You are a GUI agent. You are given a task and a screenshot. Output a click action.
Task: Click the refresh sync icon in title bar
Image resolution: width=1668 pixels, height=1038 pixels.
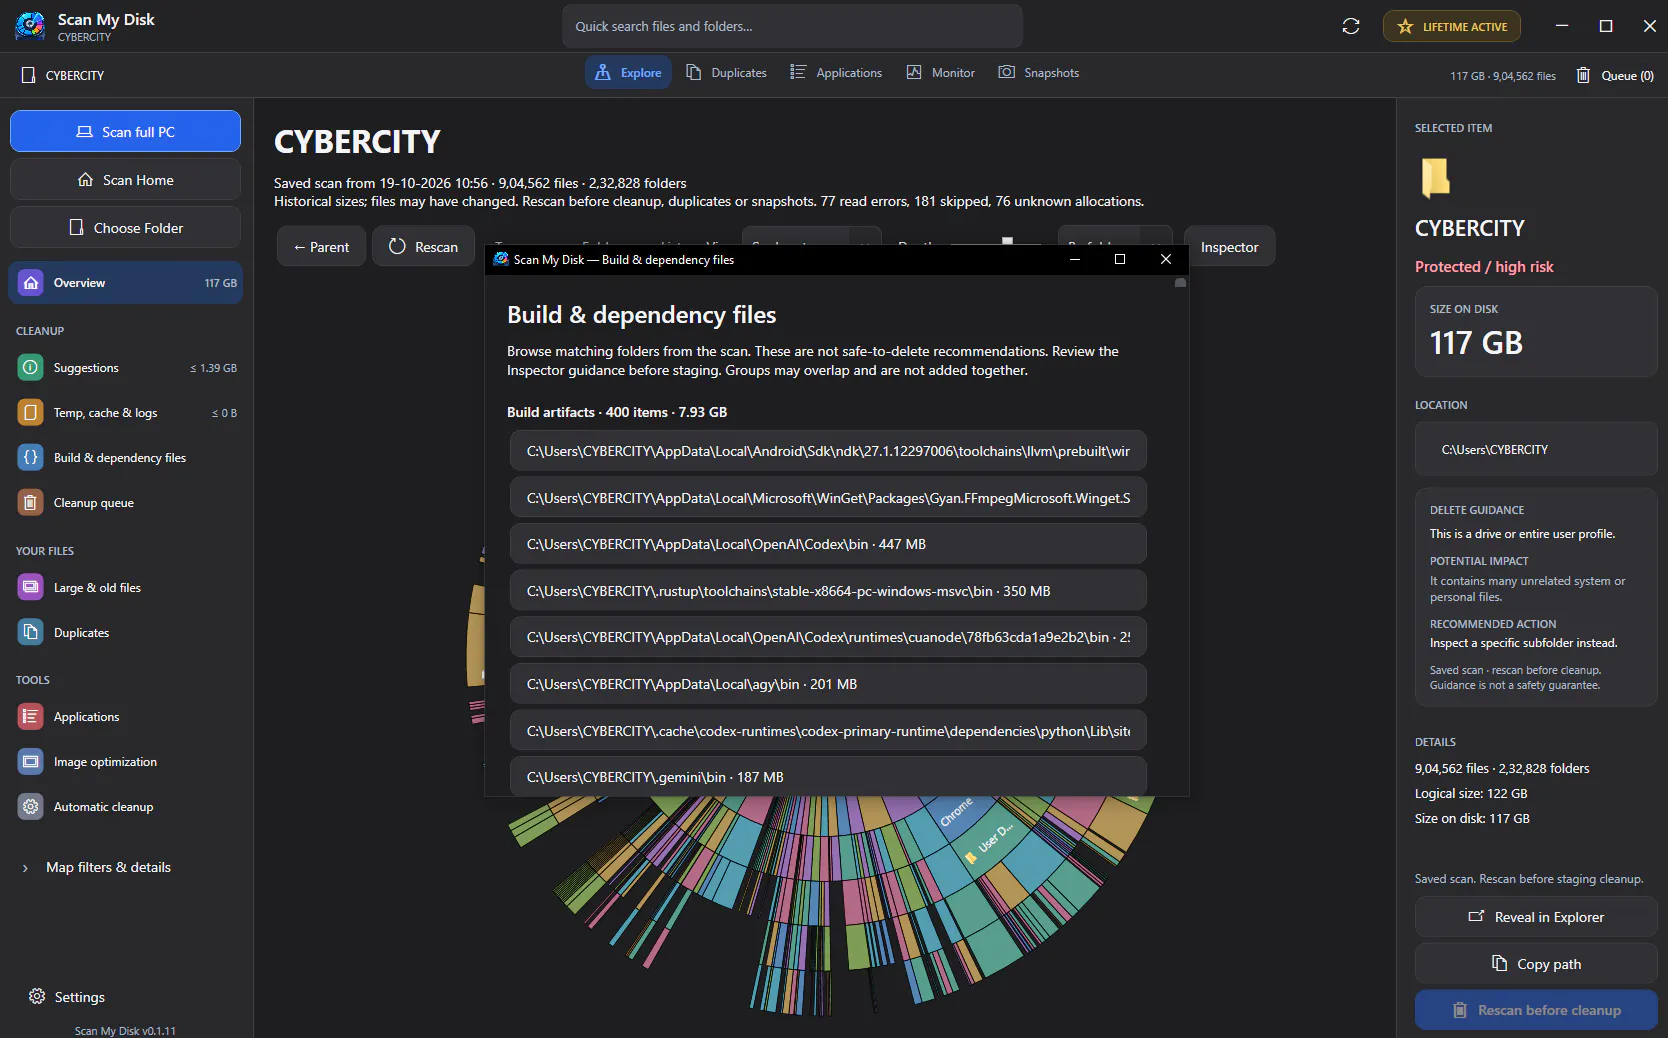click(1351, 26)
